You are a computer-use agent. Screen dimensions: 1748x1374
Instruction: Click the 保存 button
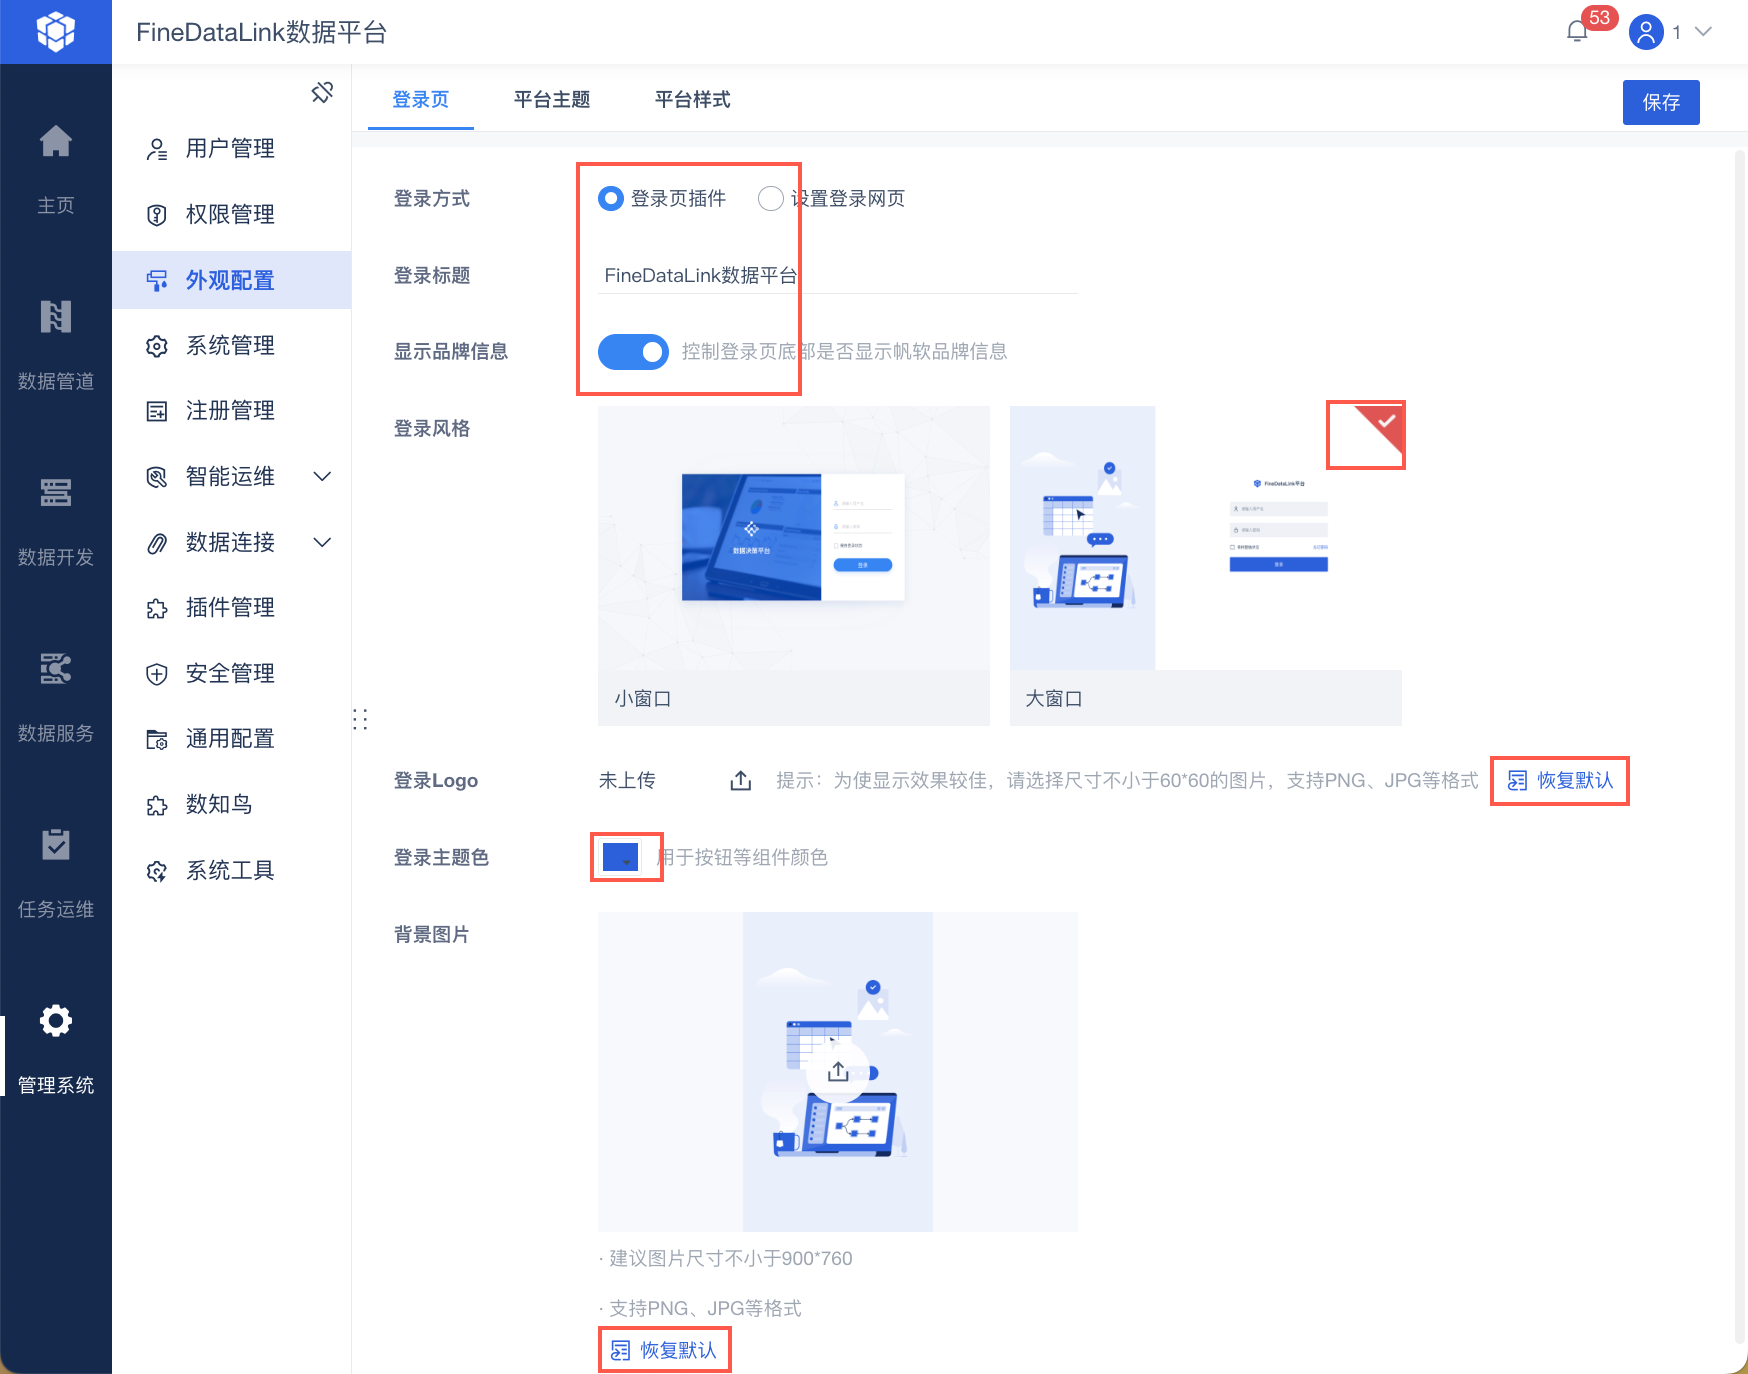[1661, 102]
